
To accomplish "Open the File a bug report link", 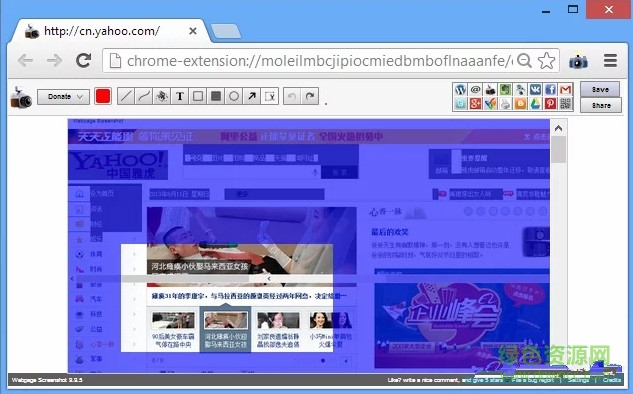I will tap(532, 380).
